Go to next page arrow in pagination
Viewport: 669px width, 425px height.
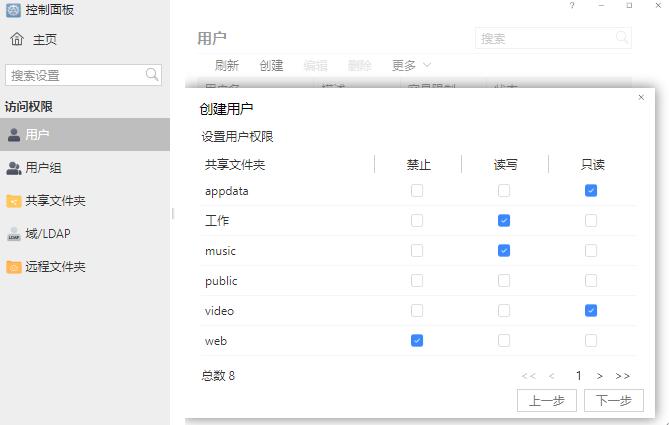point(600,376)
